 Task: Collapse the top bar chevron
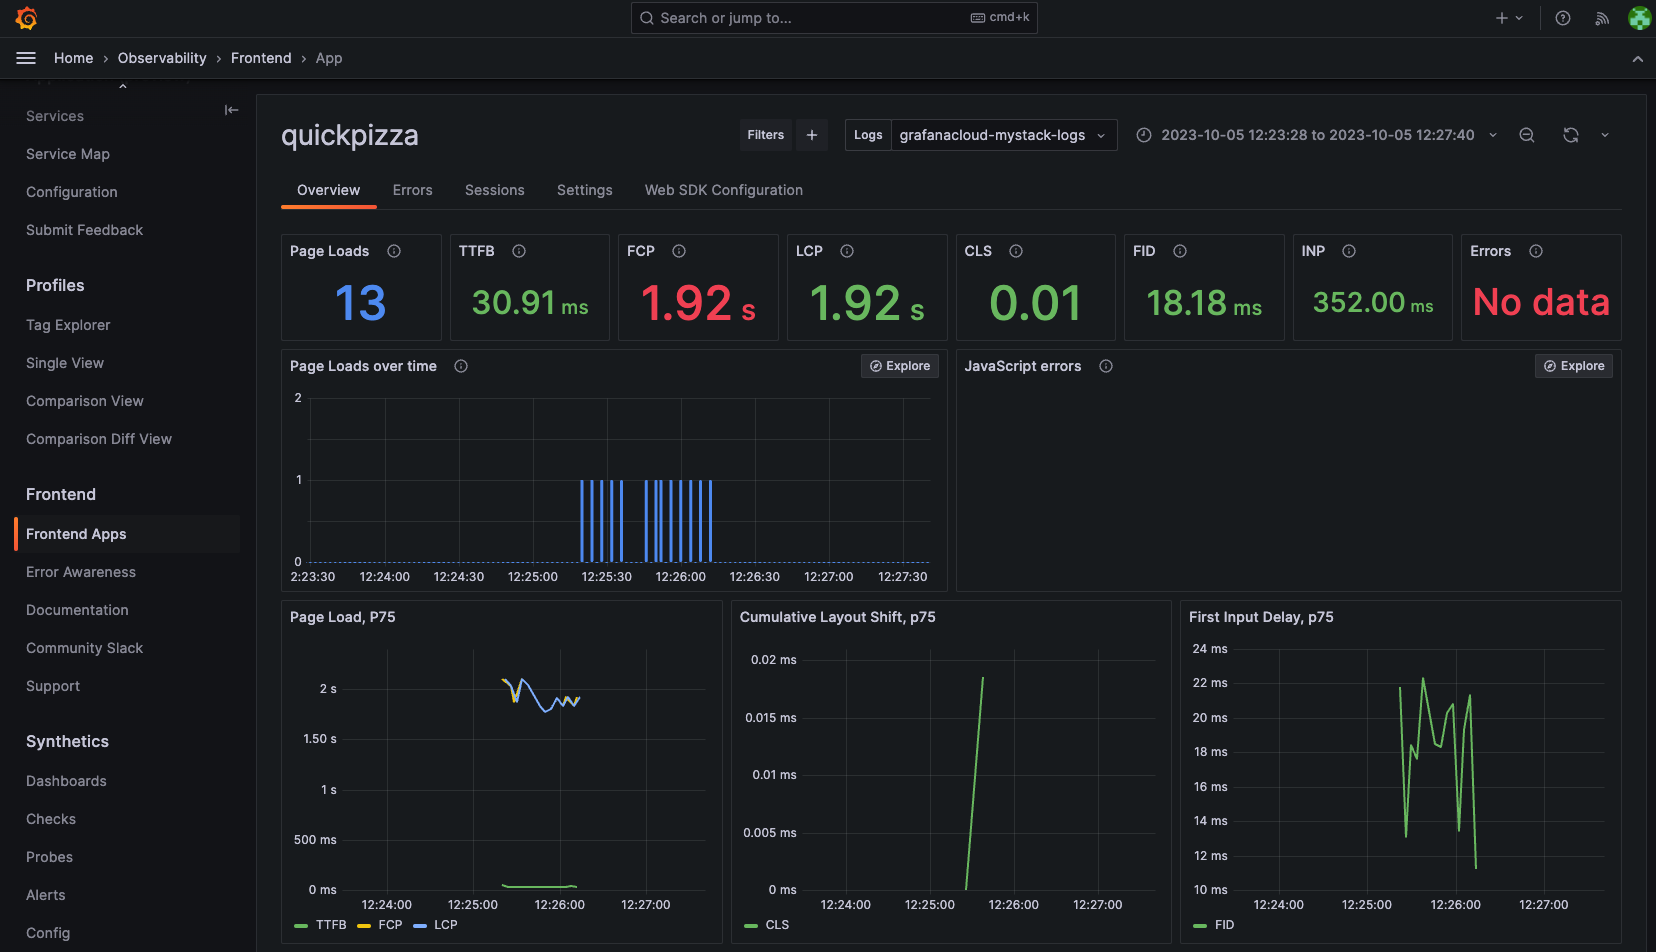(1638, 59)
